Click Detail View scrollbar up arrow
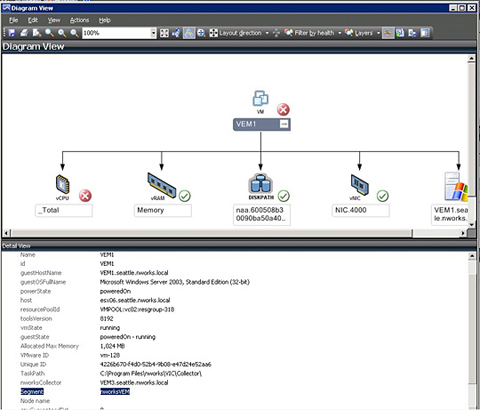This screenshot has width=480, height=410. pyautogui.click(x=472, y=256)
